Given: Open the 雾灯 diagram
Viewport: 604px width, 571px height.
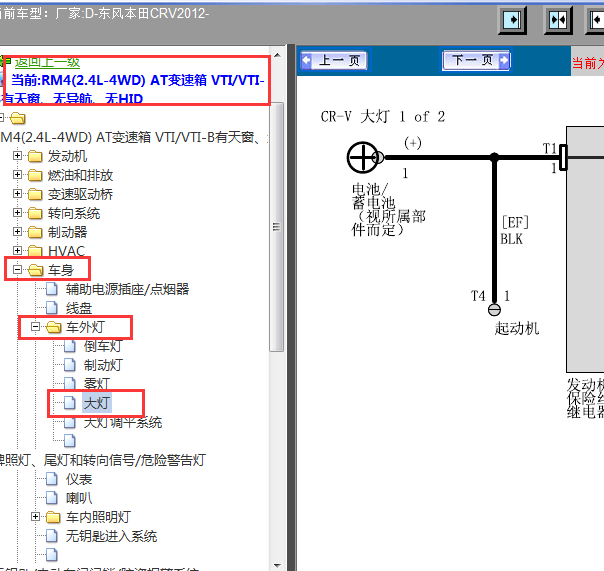Looking at the screenshot, I should [97, 384].
